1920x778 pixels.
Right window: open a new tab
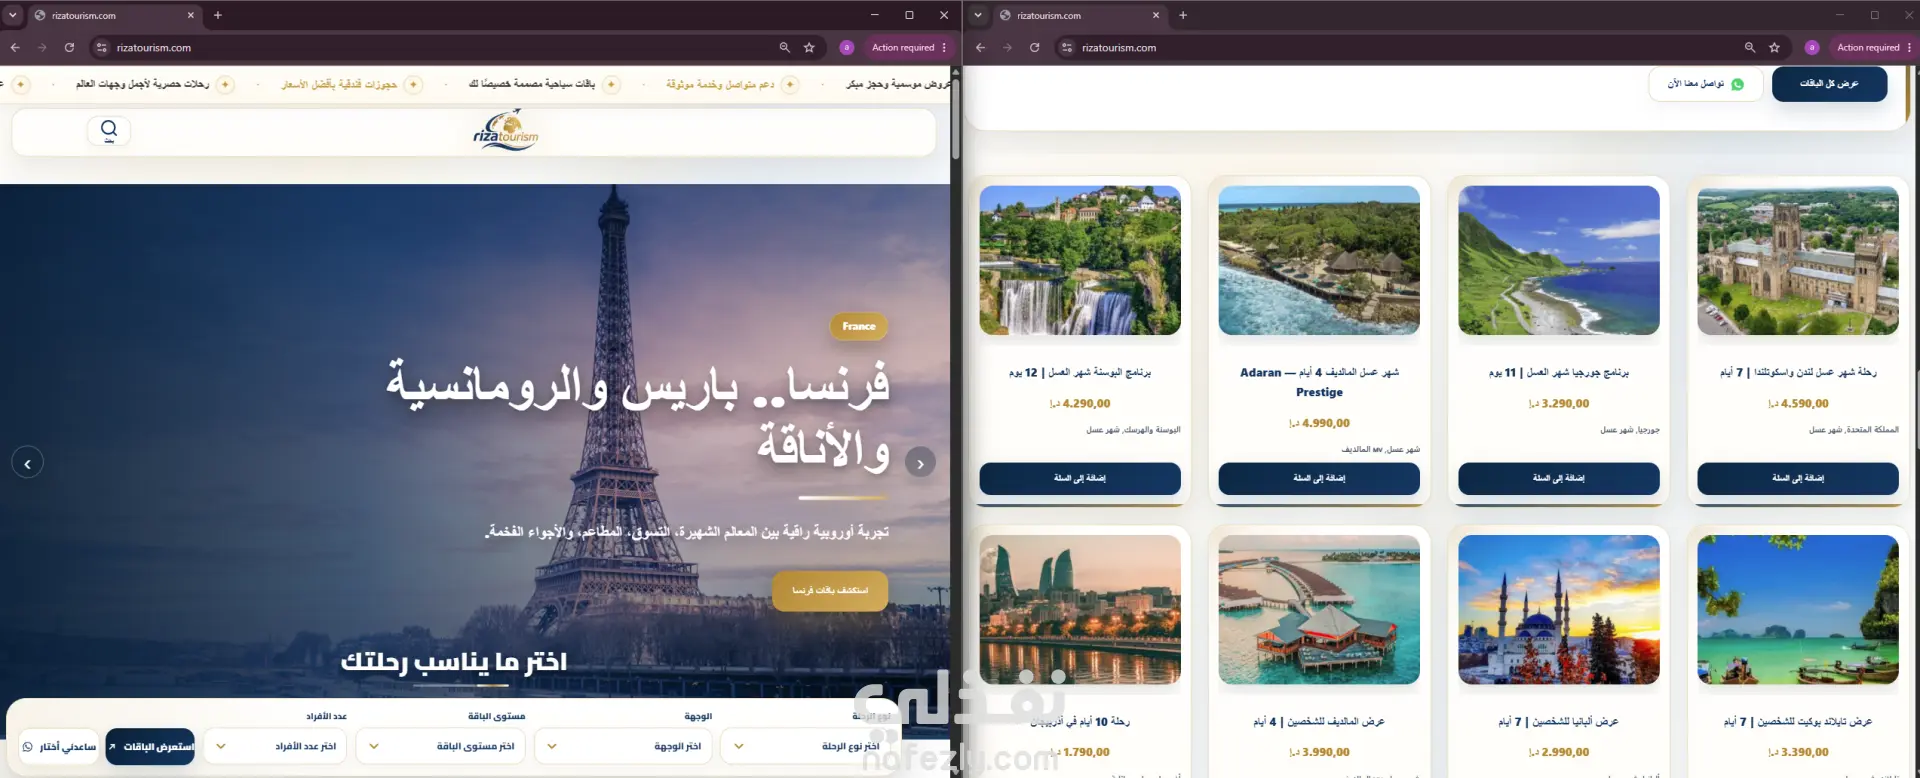(x=1183, y=15)
